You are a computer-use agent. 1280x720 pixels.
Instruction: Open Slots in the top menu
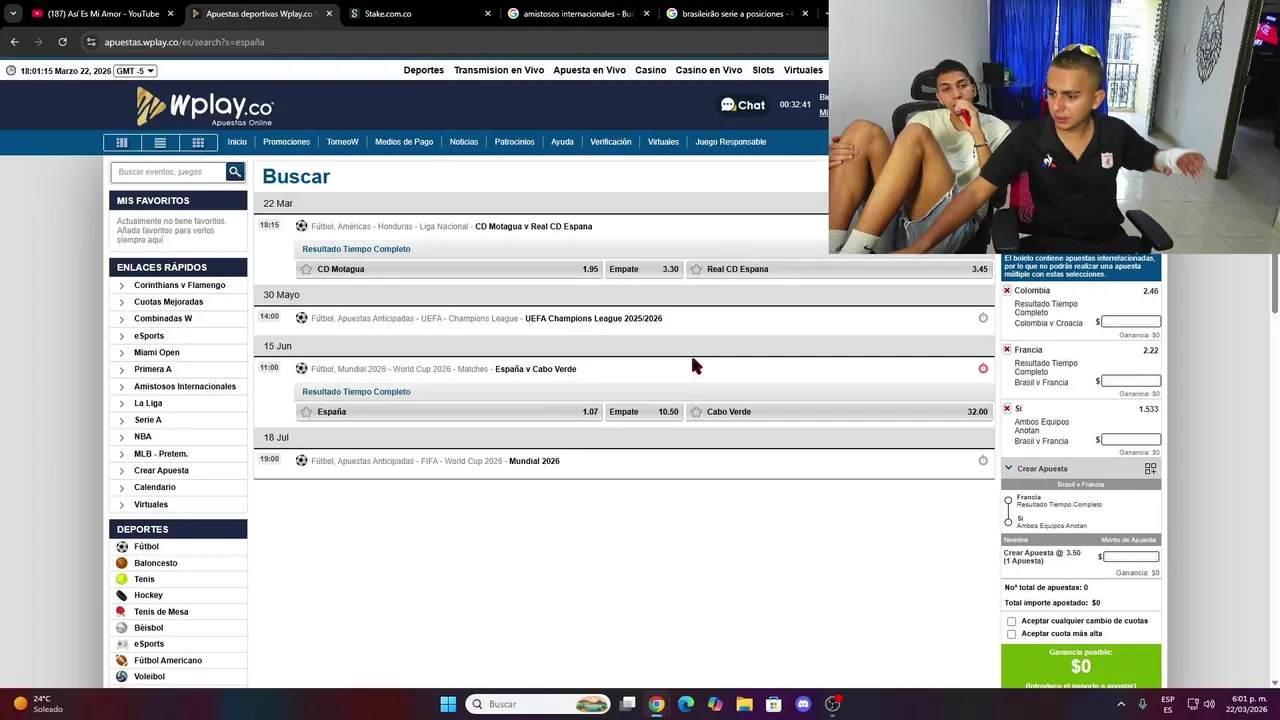point(763,70)
